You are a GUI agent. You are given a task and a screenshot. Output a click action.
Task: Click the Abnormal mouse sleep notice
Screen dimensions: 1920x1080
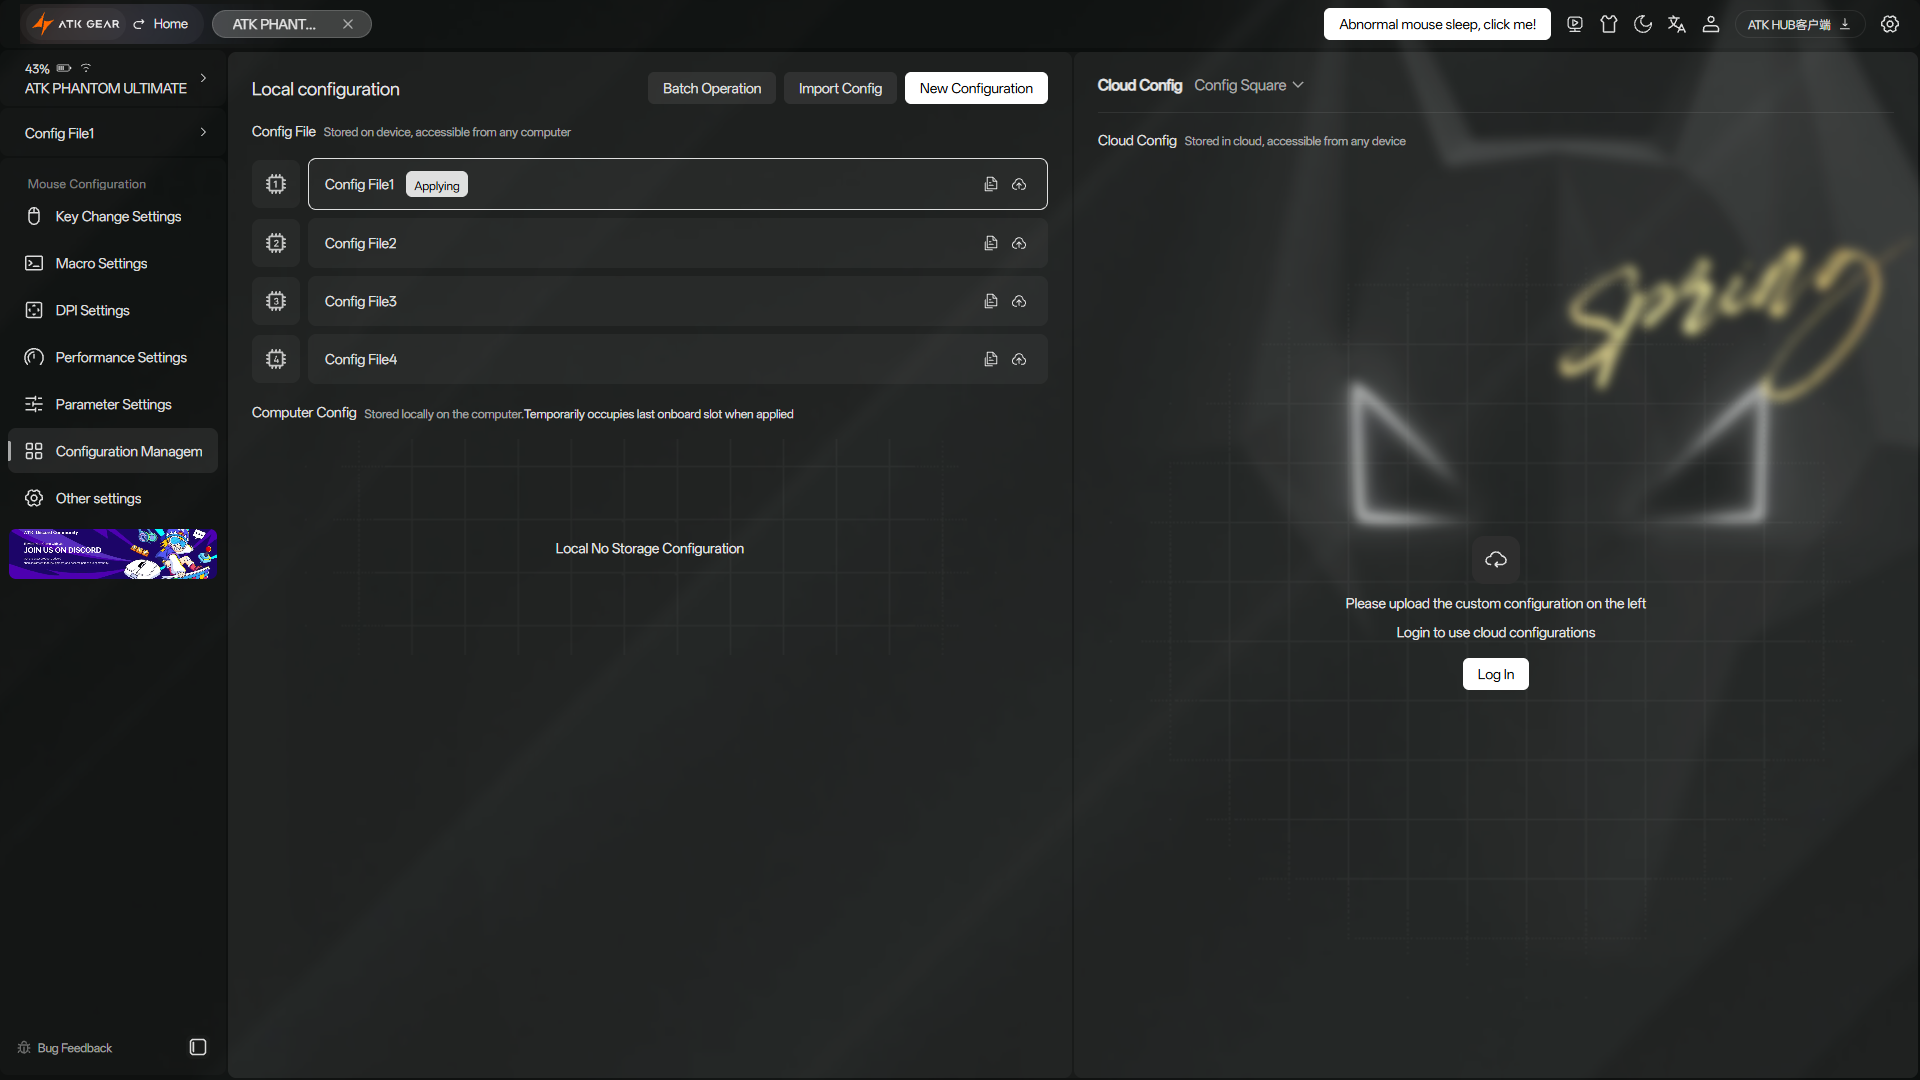tap(1437, 24)
